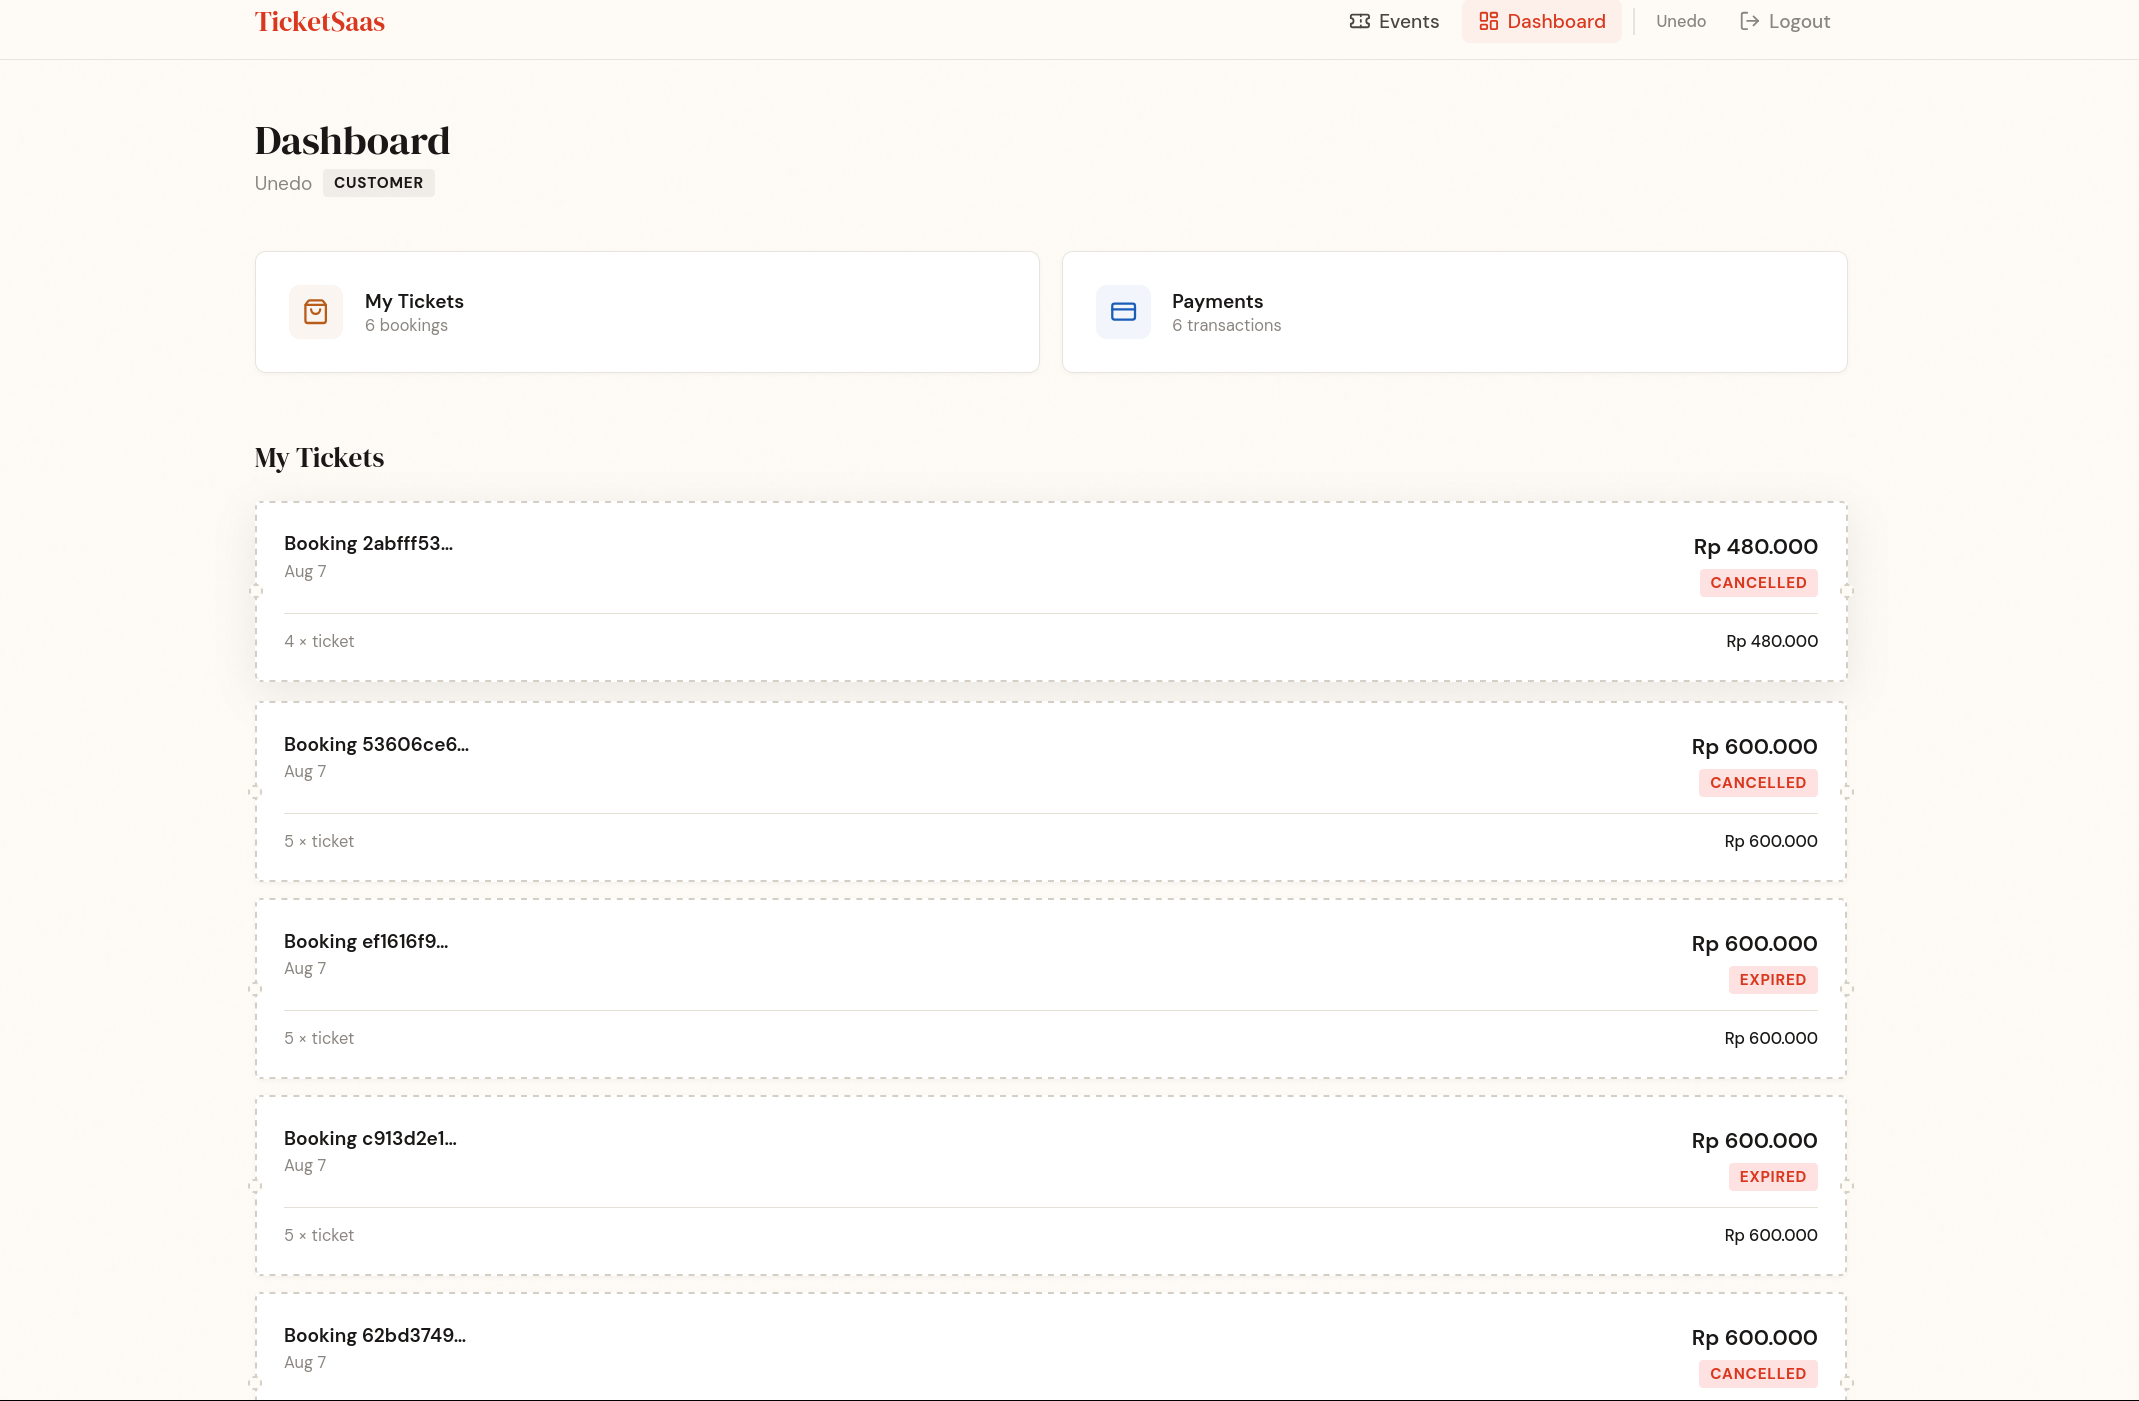This screenshot has width=2139, height=1401.
Task: Click Rp 480.000 total on Booking 2abfff53
Action: point(1755,547)
